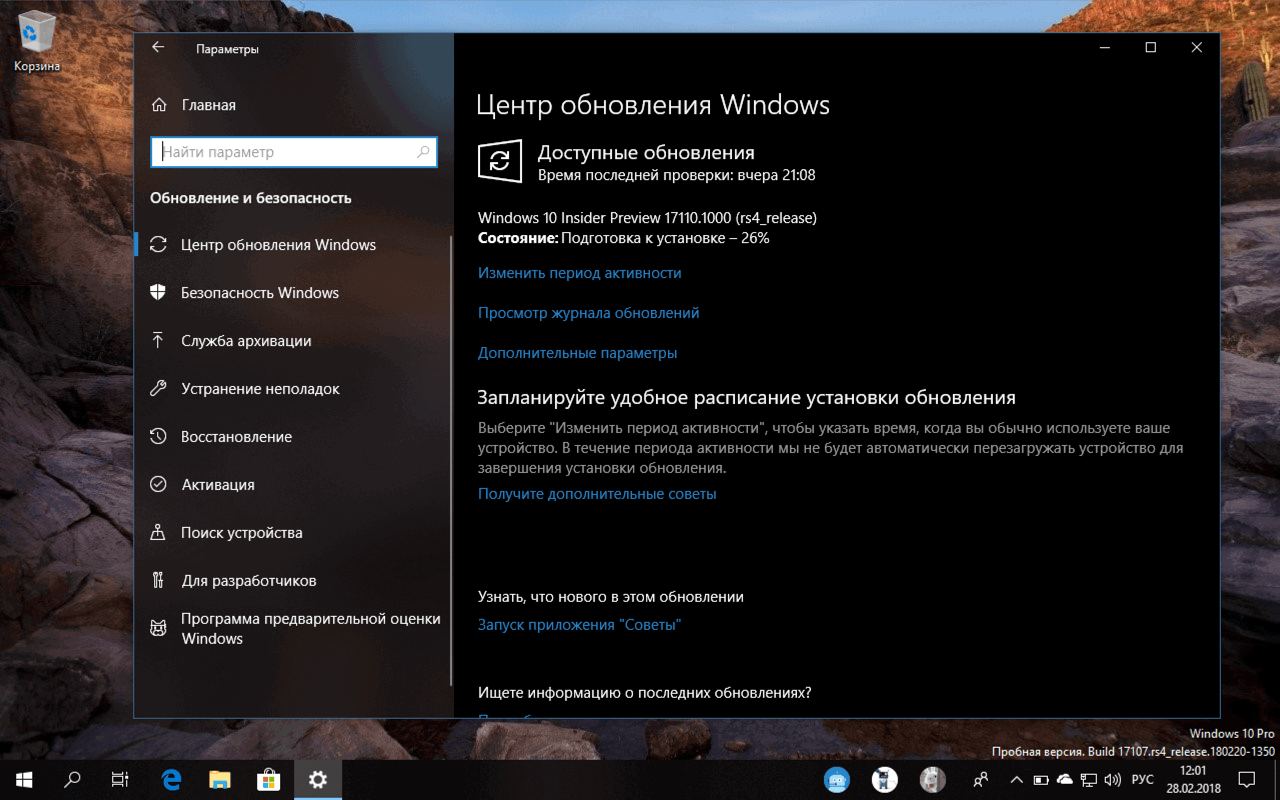Open Просмотр журнала обновлений link

tap(589, 313)
